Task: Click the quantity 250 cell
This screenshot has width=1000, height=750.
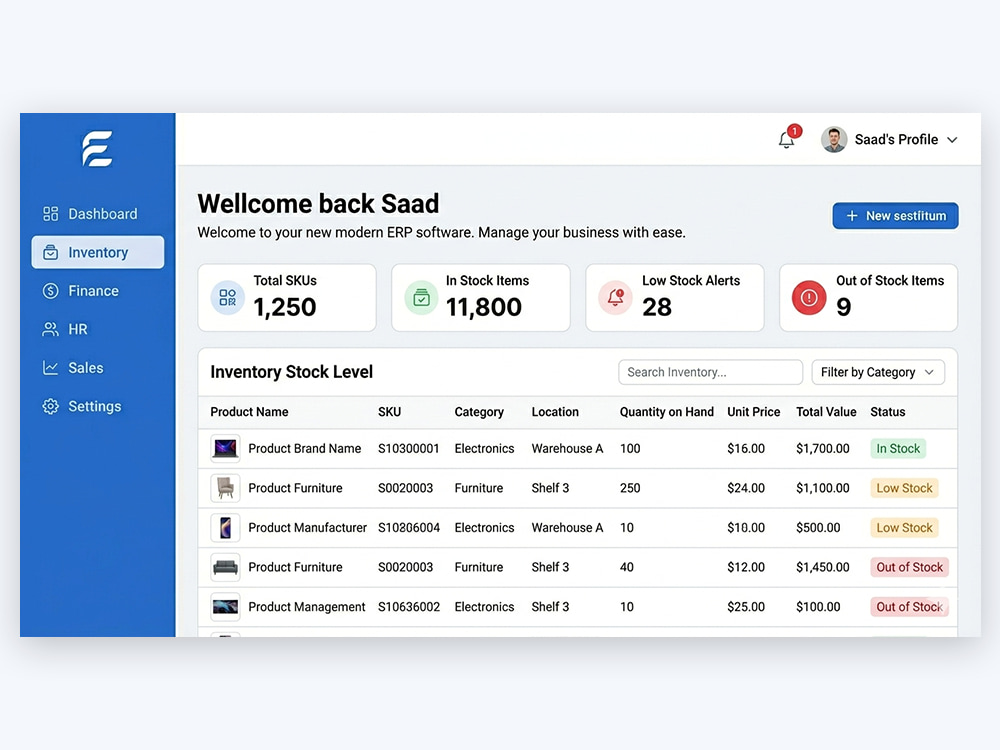Action: click(630, 488)
